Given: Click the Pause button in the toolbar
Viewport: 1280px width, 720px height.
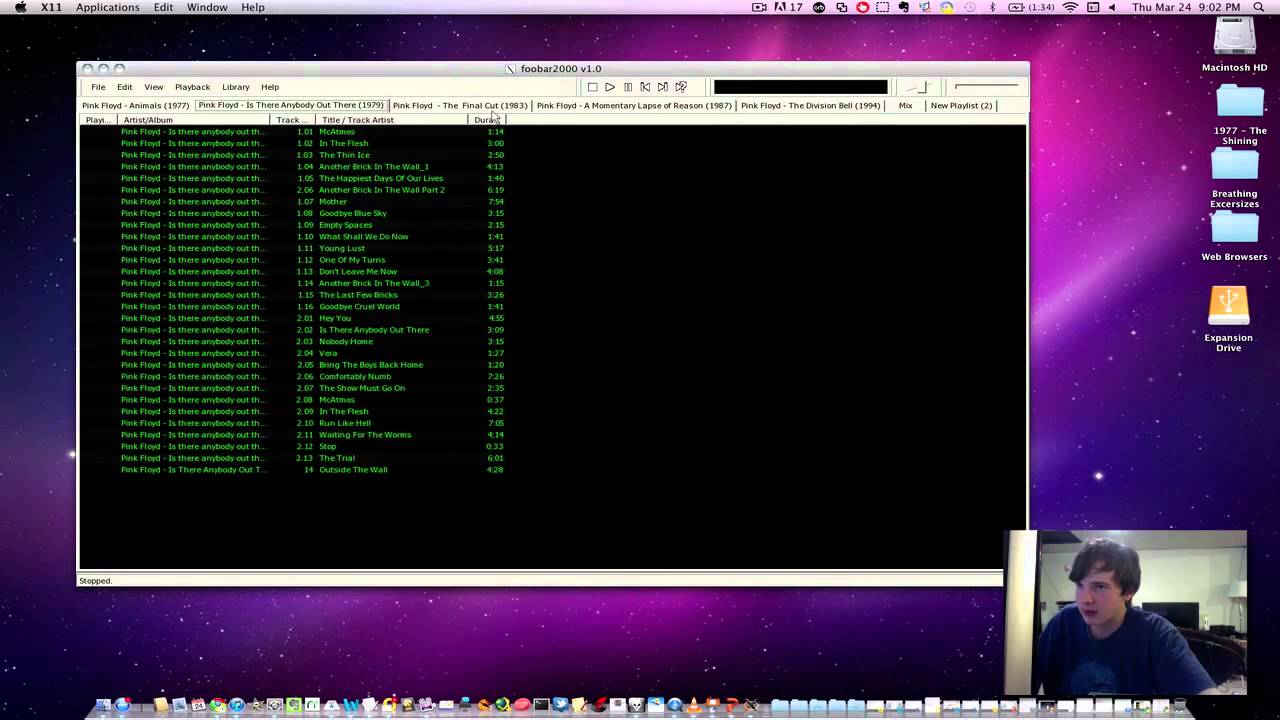Looking at the screenshot, I should click(628, 87).
